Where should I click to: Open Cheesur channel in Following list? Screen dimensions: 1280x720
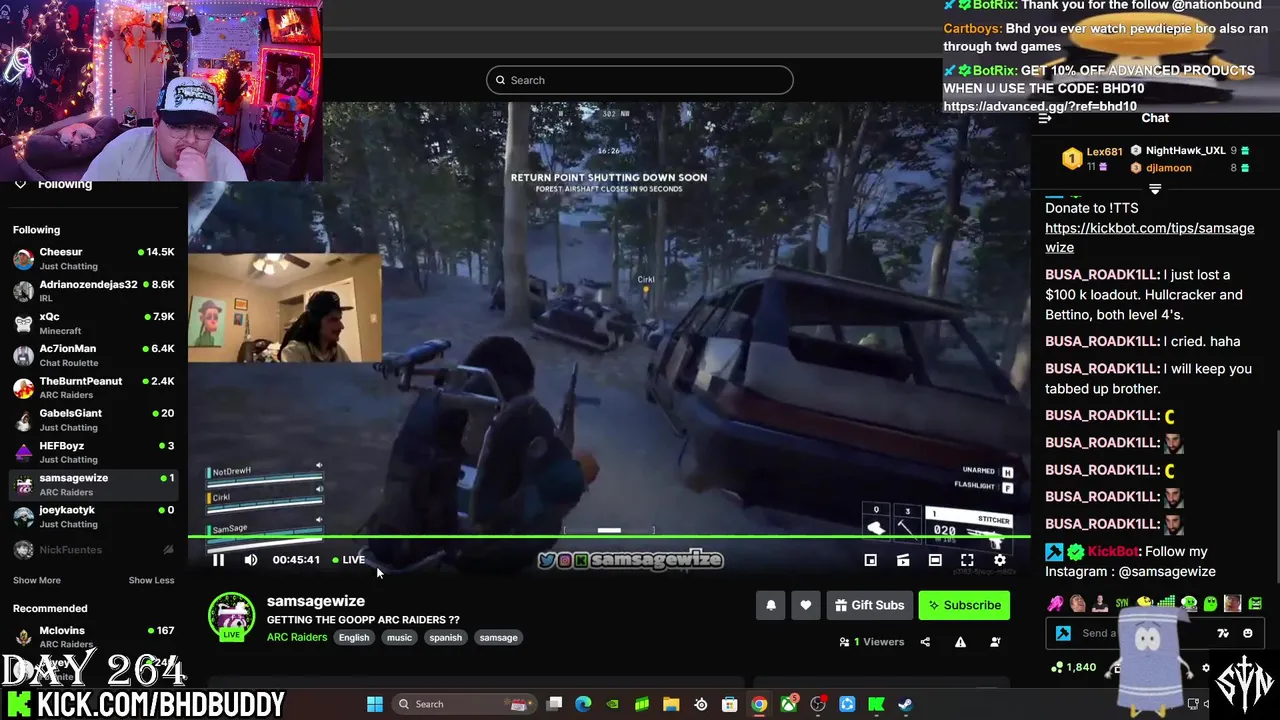click(x=94, y=258)
